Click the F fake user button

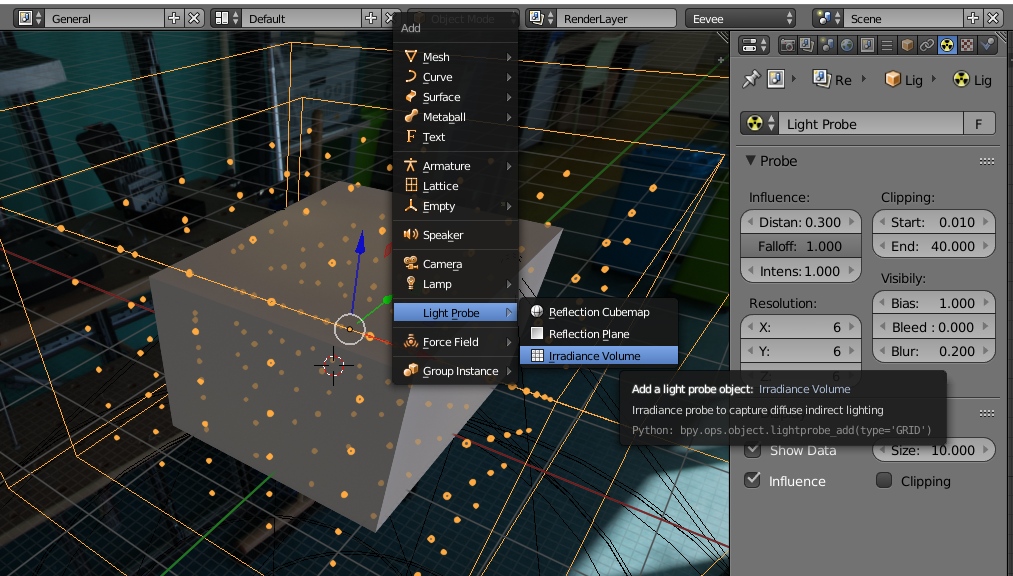coord(979,124)
